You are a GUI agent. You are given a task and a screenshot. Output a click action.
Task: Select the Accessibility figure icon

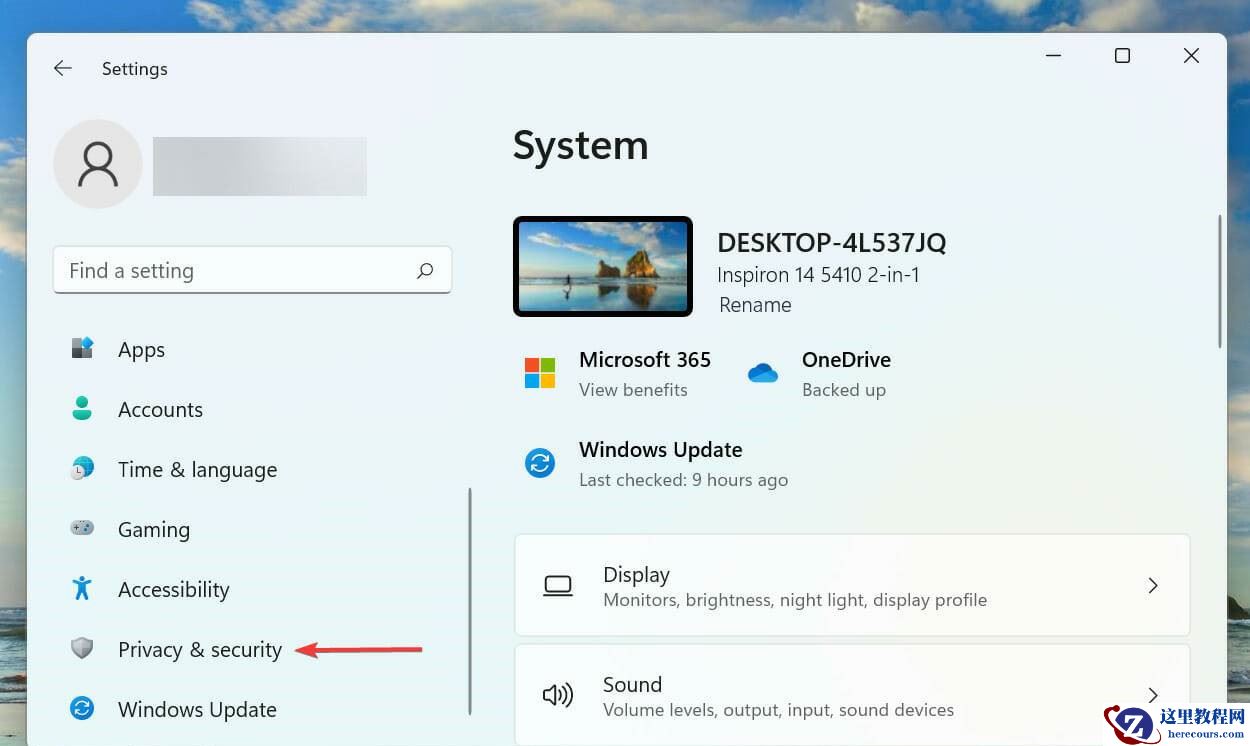[x=82, y=589]
